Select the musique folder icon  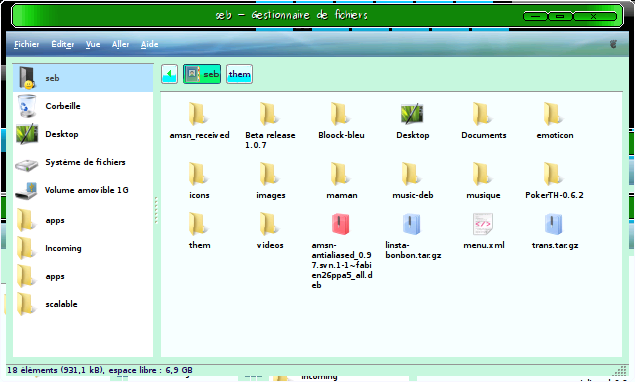[482, 174]
